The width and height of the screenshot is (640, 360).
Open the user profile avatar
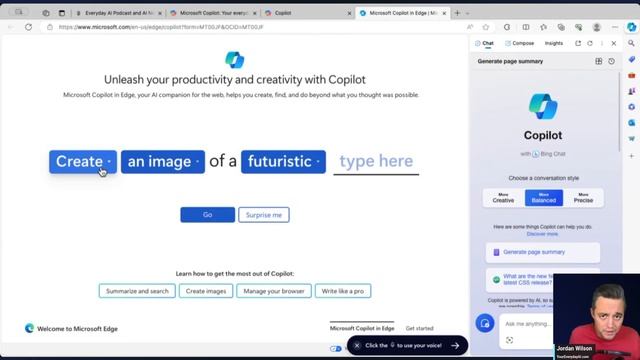(x=596, y=27)
